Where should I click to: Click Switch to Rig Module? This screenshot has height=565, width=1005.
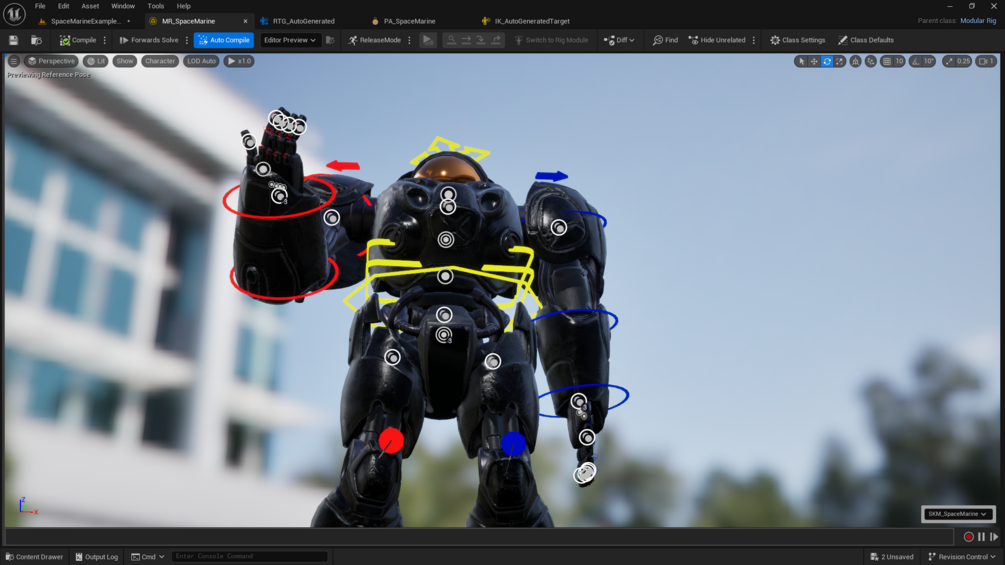coord(551,40)
